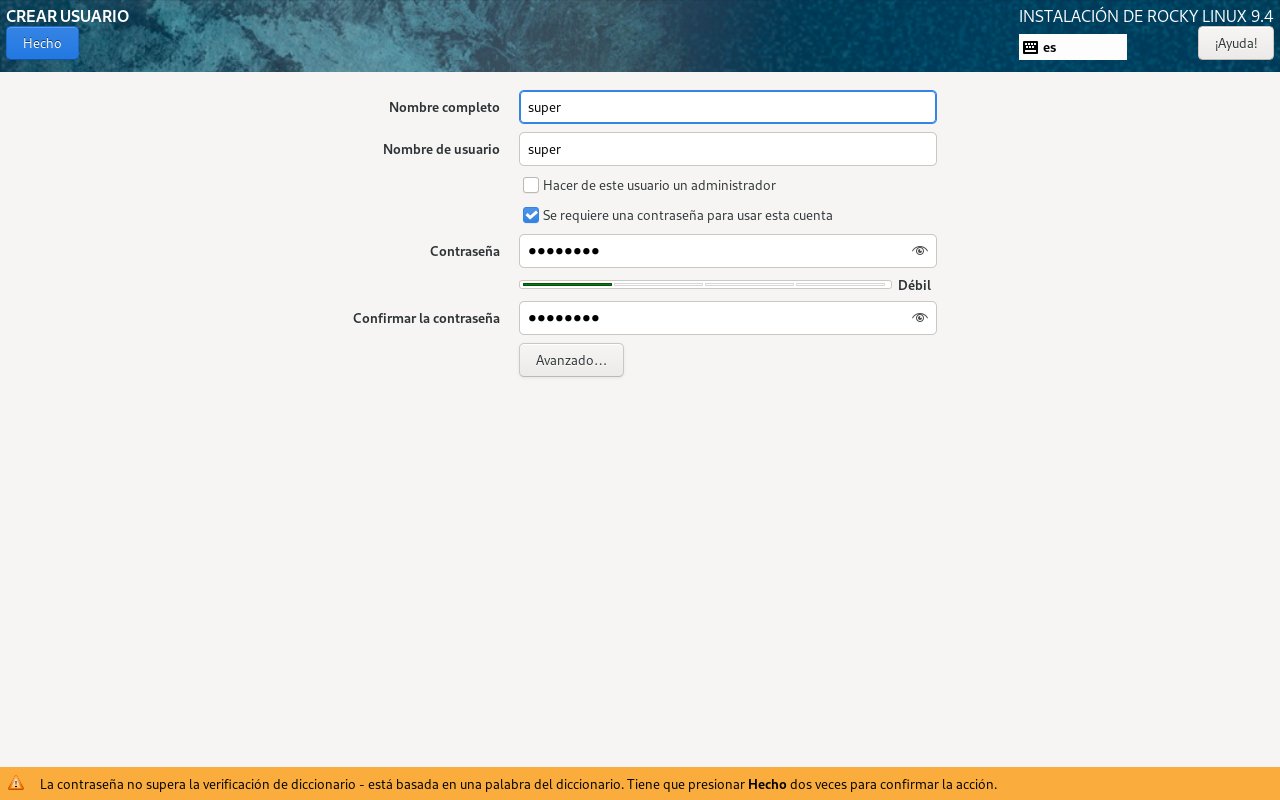Click the INSTALACIÓN DE ROCKY LINUX 9.4 title
The height and width of the screenshot is (800, 1280).
(x=1145, y=16)
